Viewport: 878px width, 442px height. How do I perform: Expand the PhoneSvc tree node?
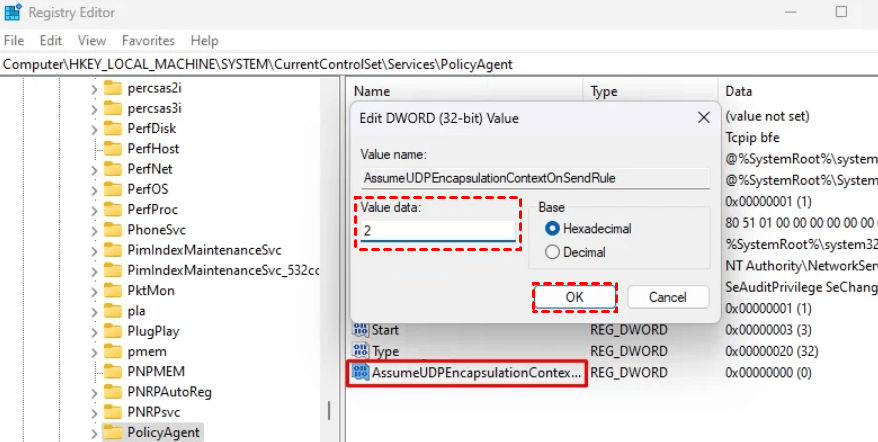coord(94,230)
